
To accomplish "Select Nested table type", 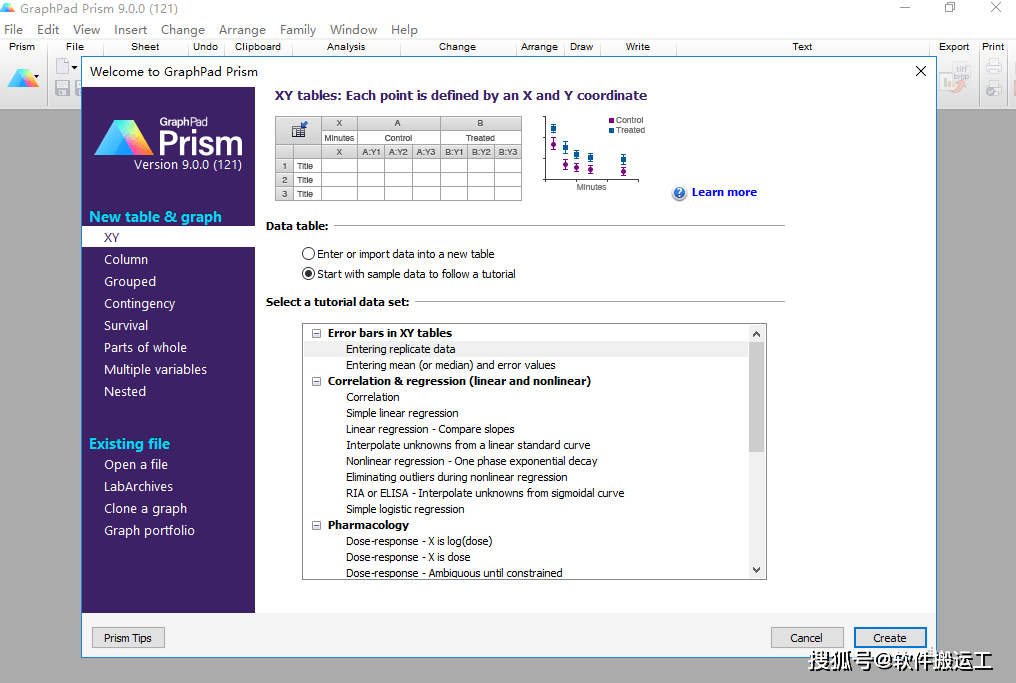I will point(124,391).
